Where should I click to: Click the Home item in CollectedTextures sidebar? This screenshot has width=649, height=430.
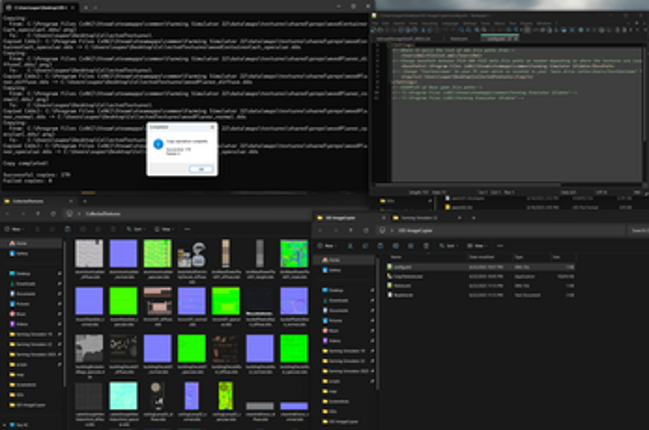tap(23, 243)
